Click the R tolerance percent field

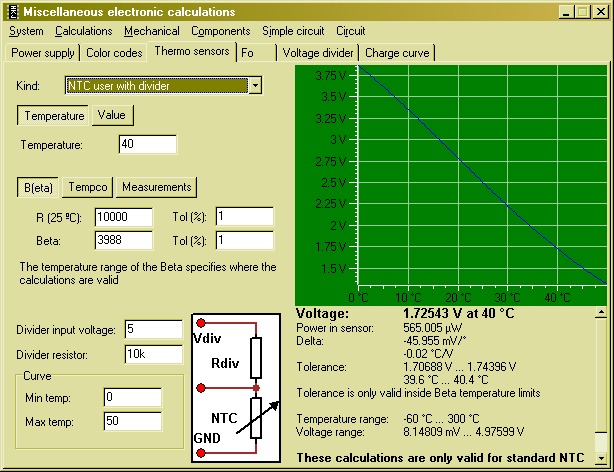click(x=245, y=217)
